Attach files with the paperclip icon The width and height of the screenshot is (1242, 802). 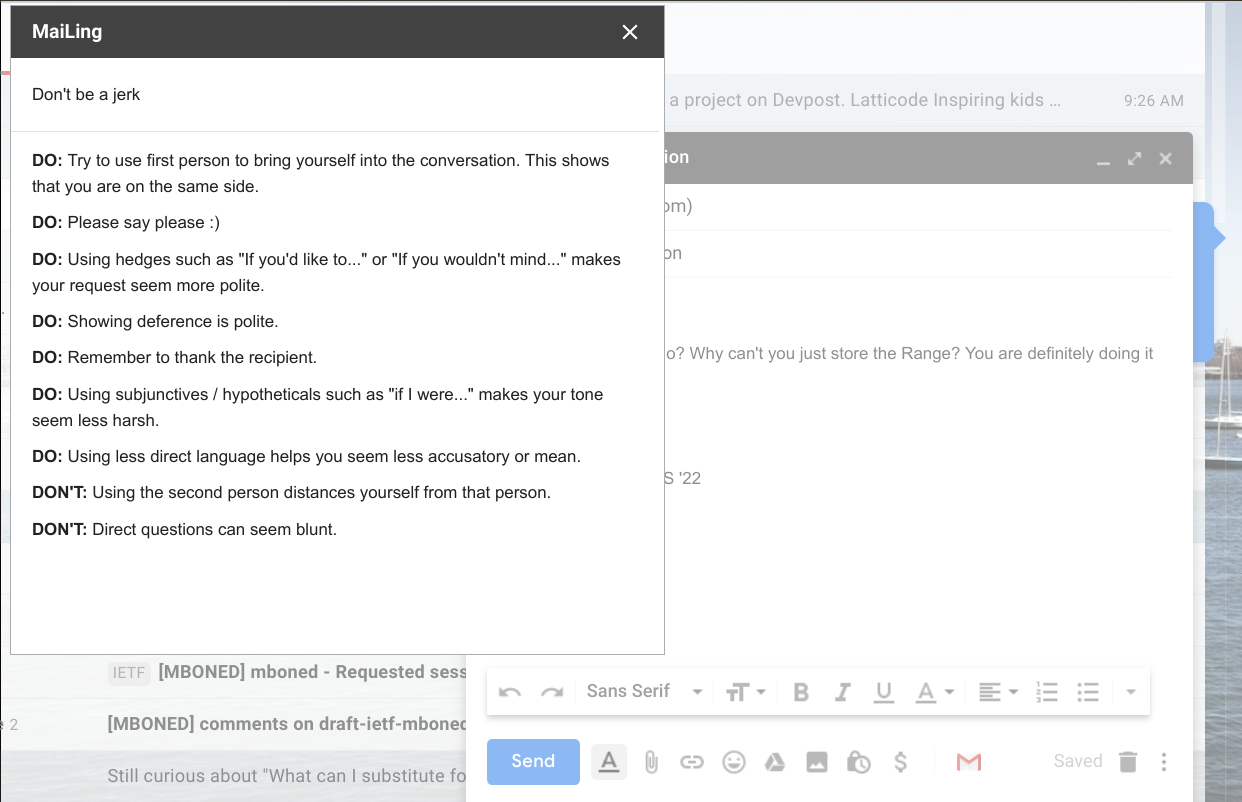[x=651, y=762]
